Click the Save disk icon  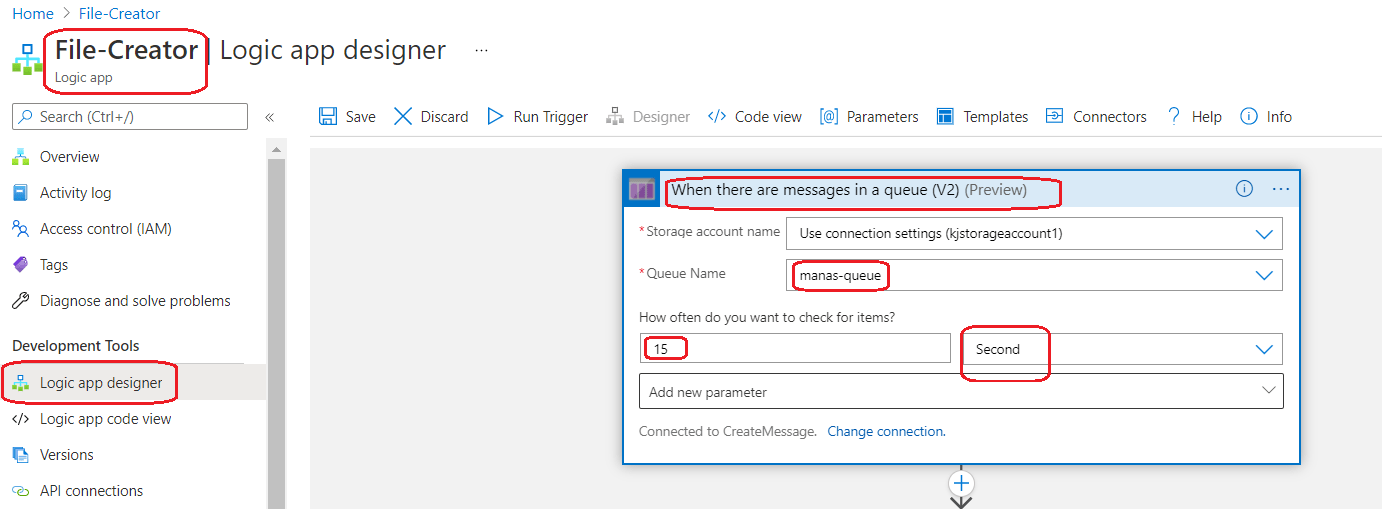point(328,117)
